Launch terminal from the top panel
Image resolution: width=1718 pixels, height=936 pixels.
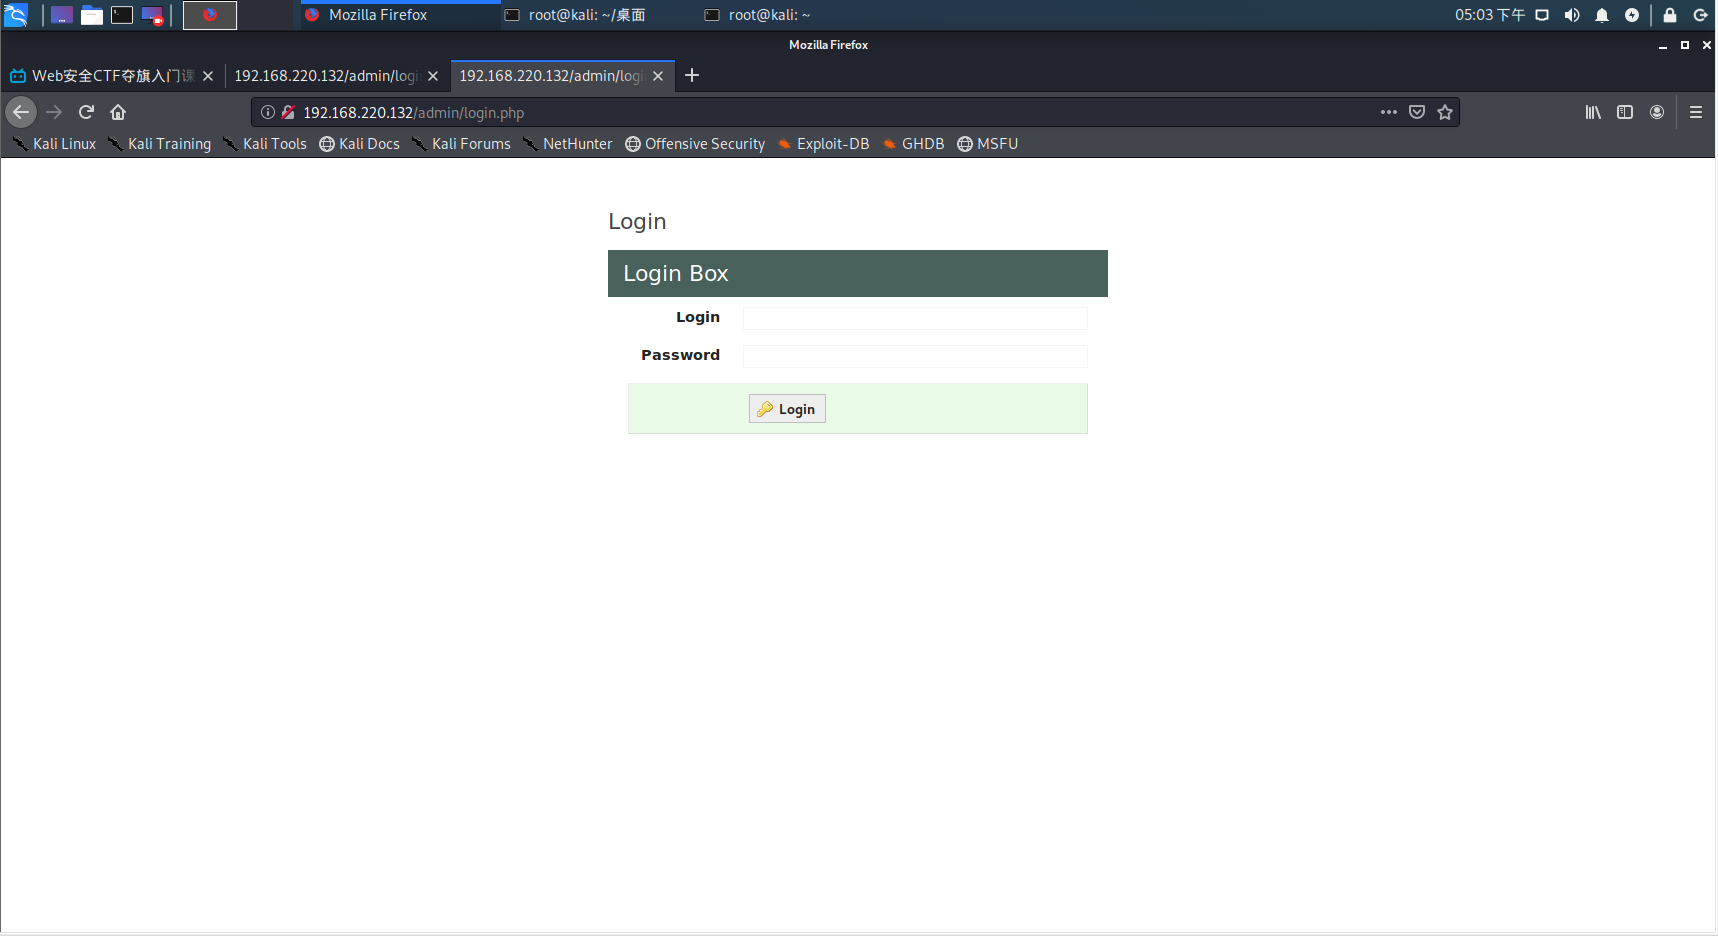122,15
